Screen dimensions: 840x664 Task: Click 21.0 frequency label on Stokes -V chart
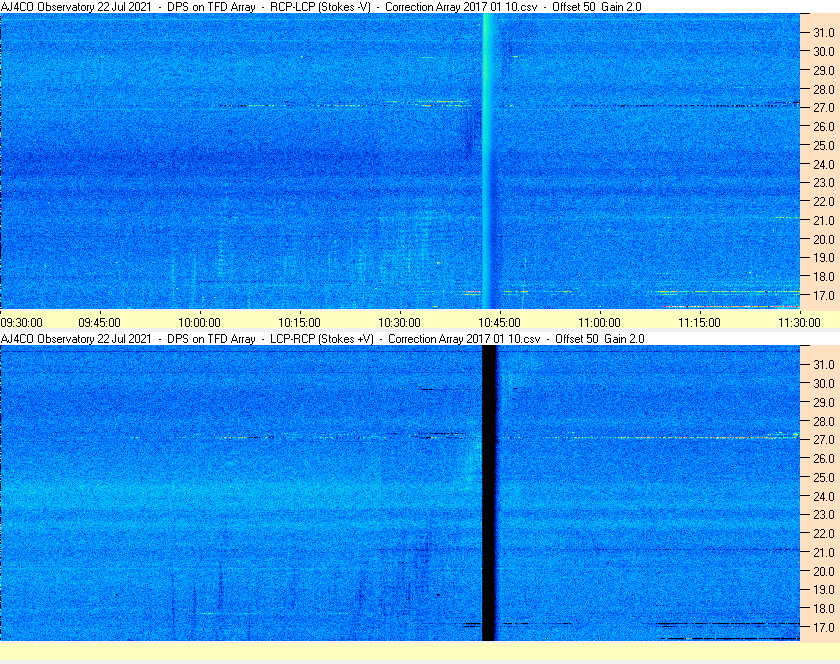pos(824,220)
